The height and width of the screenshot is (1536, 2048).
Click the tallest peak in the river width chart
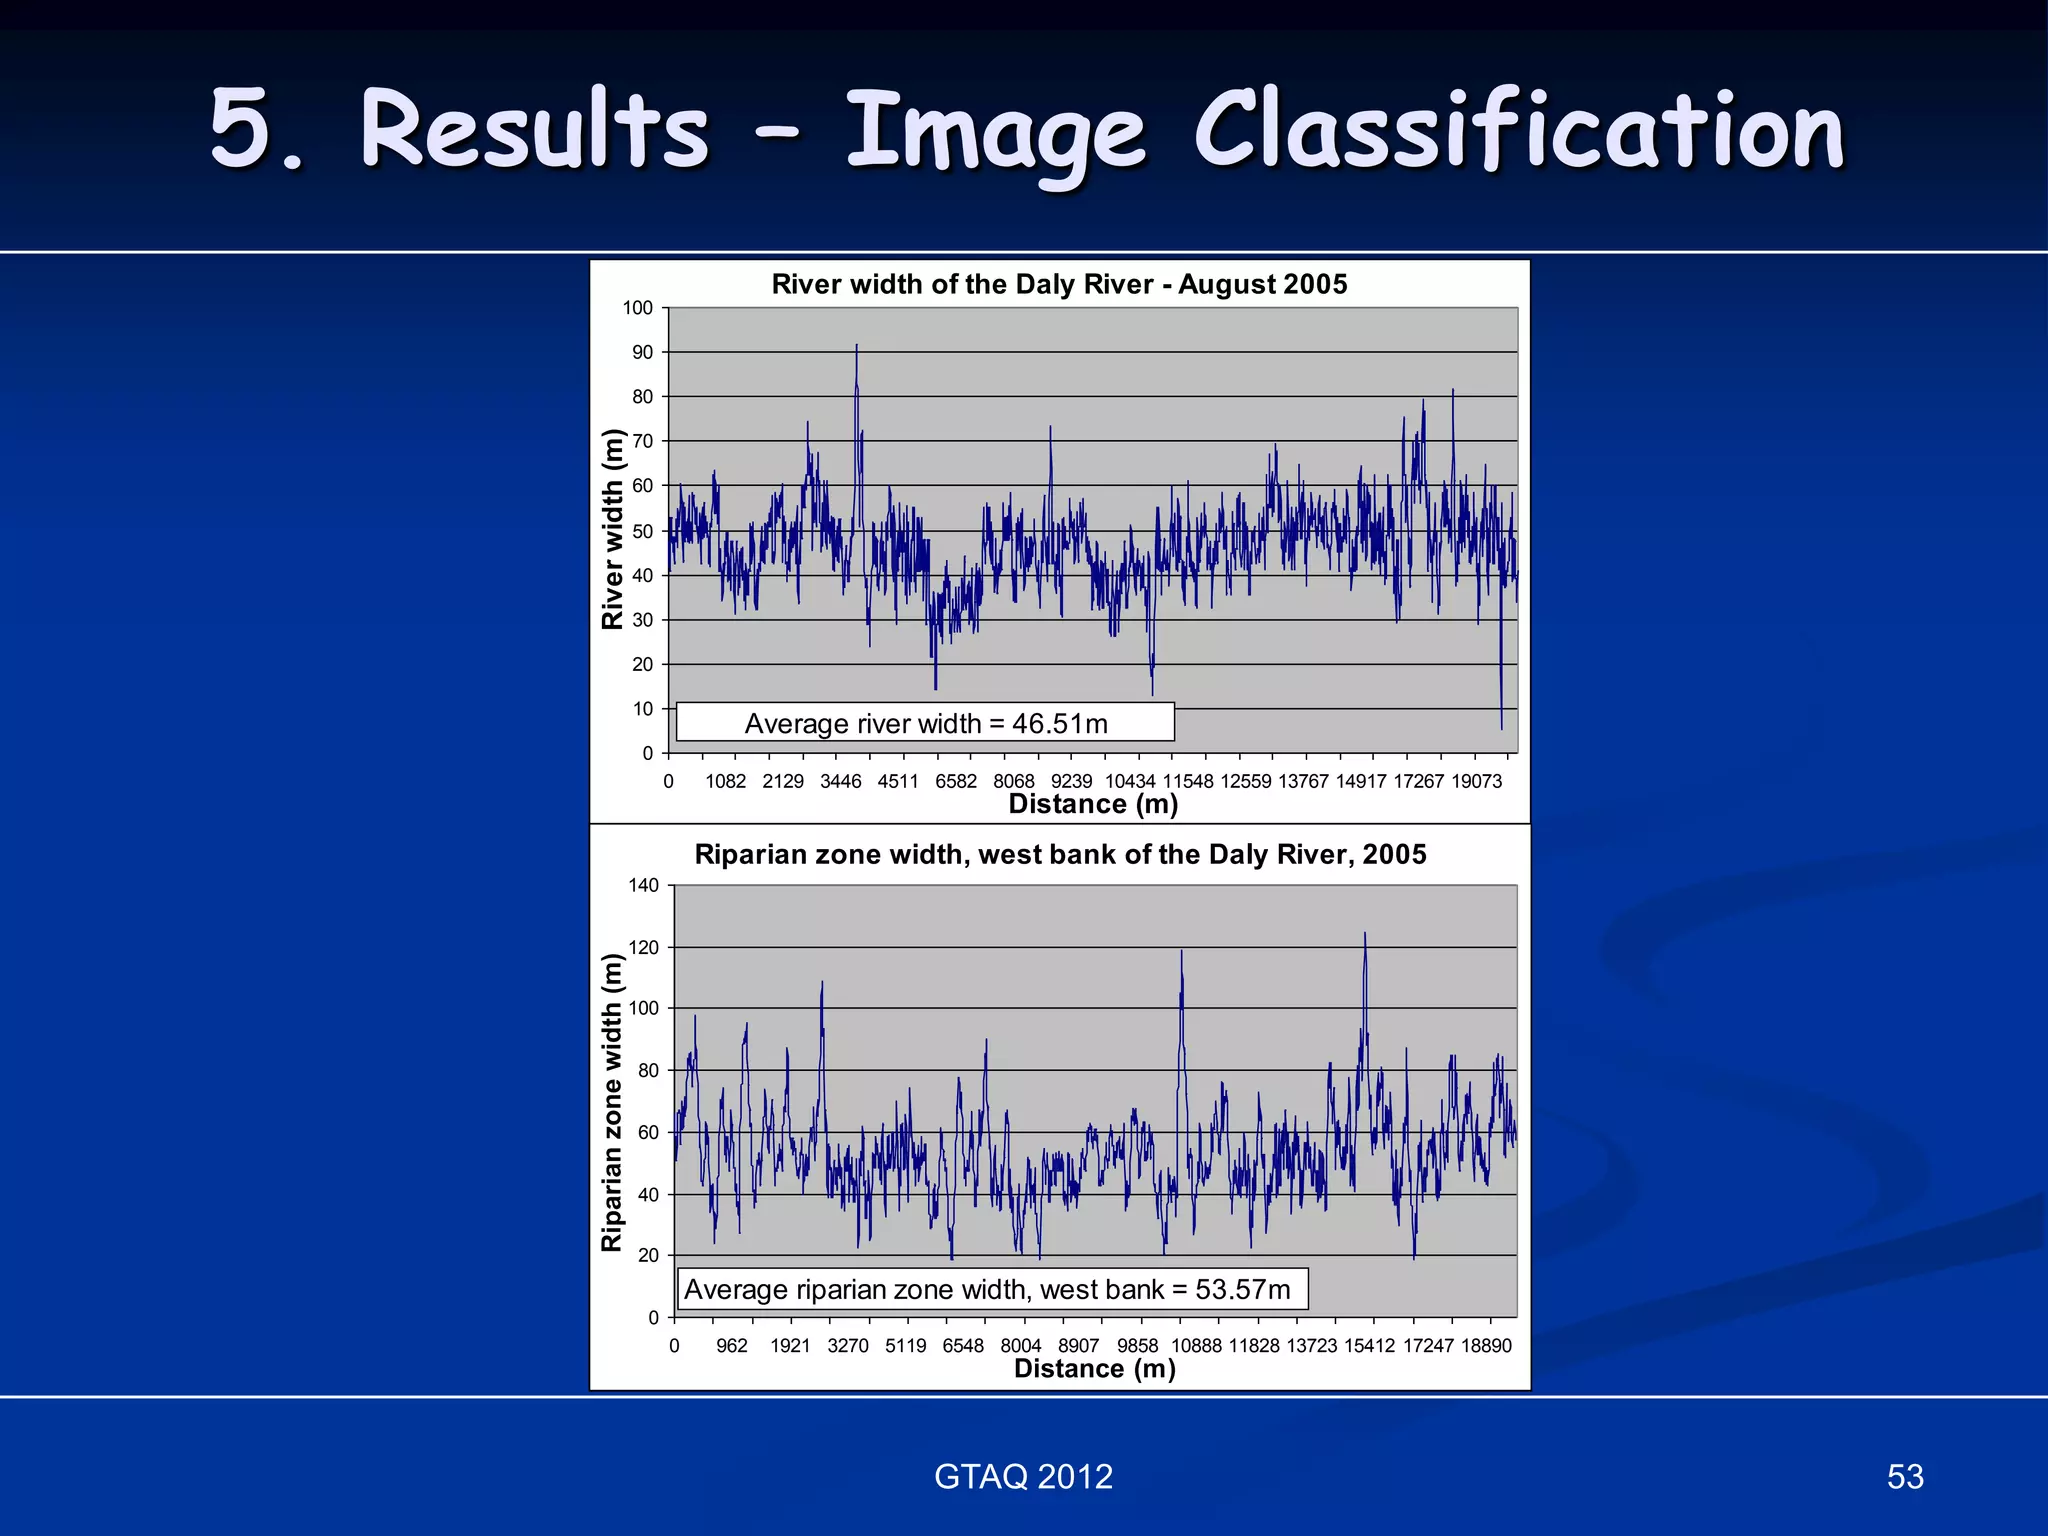tap(856, 347)
